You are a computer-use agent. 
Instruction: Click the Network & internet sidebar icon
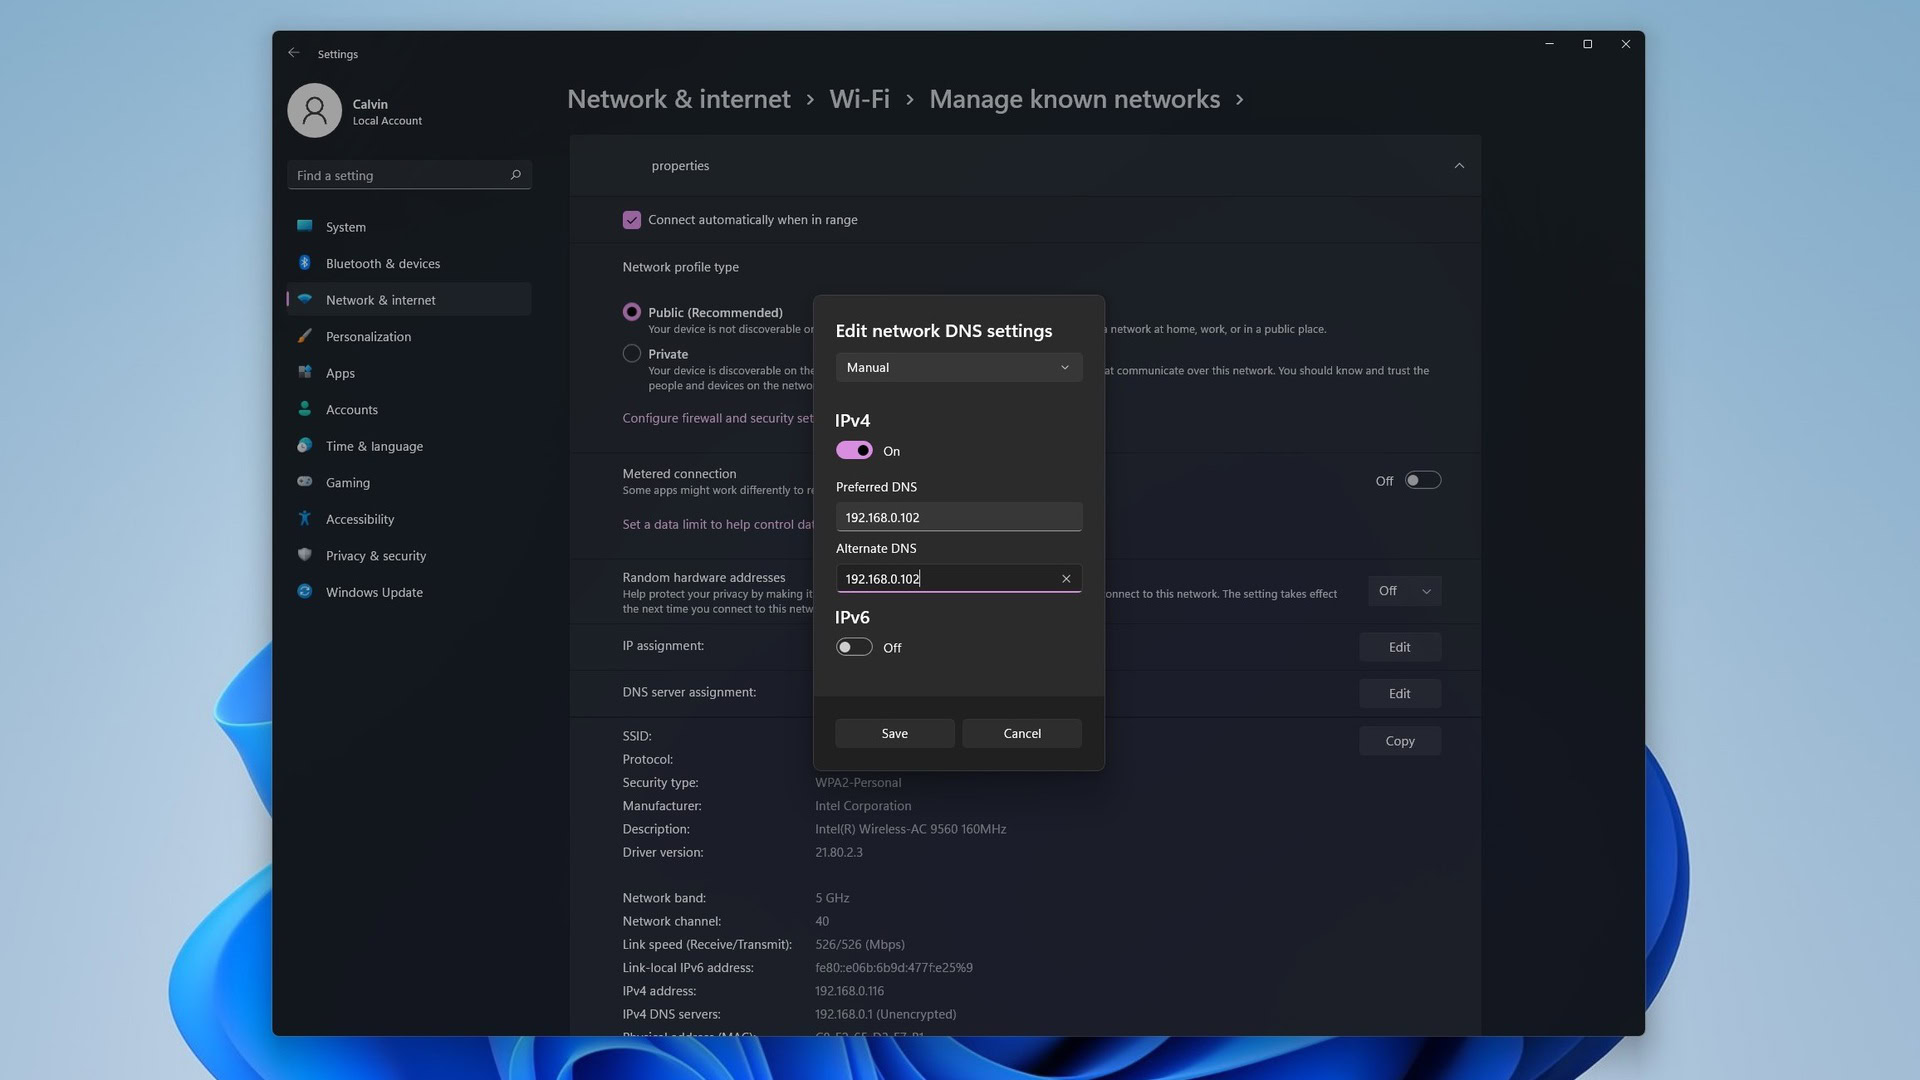(x=305, y=299)
